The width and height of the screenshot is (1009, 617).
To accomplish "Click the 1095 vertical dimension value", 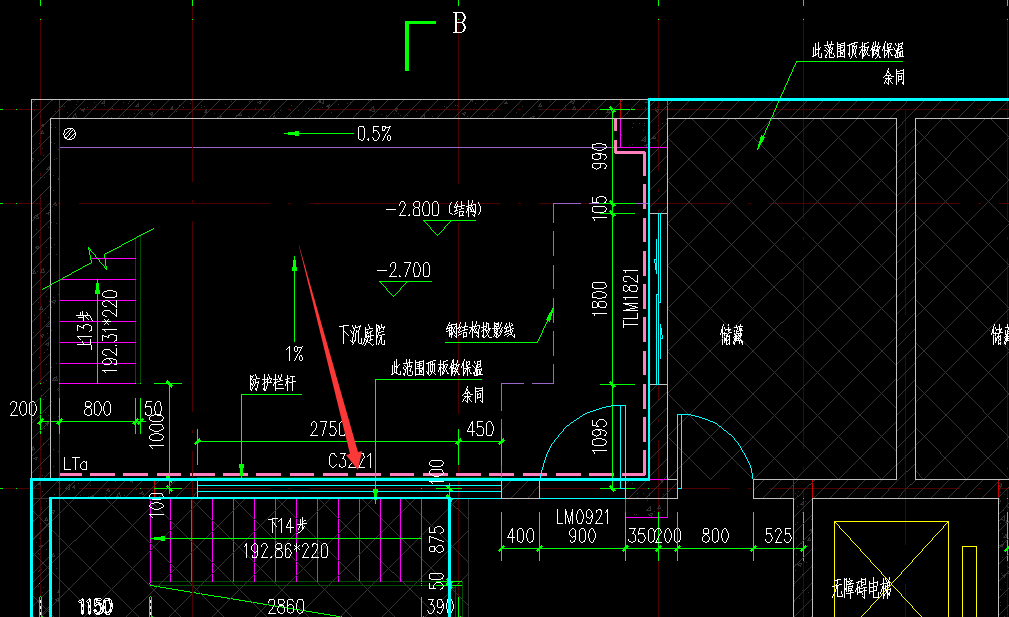I will [600, 436].
